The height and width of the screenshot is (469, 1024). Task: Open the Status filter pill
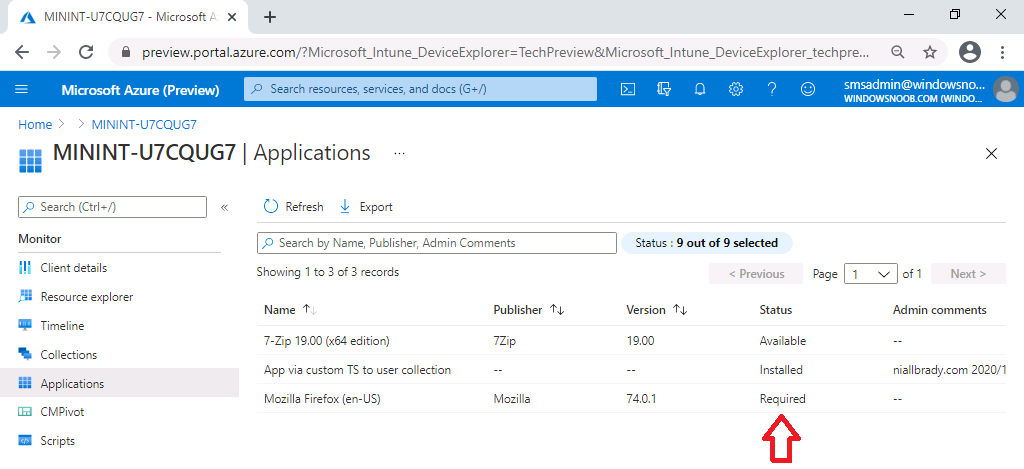[x=706, y=243]
